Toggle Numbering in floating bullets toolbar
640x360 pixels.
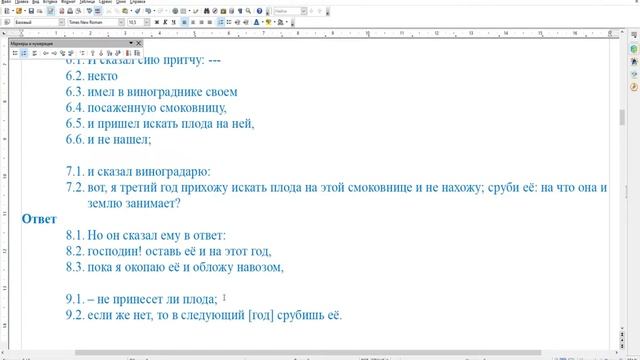click(24, 53)
